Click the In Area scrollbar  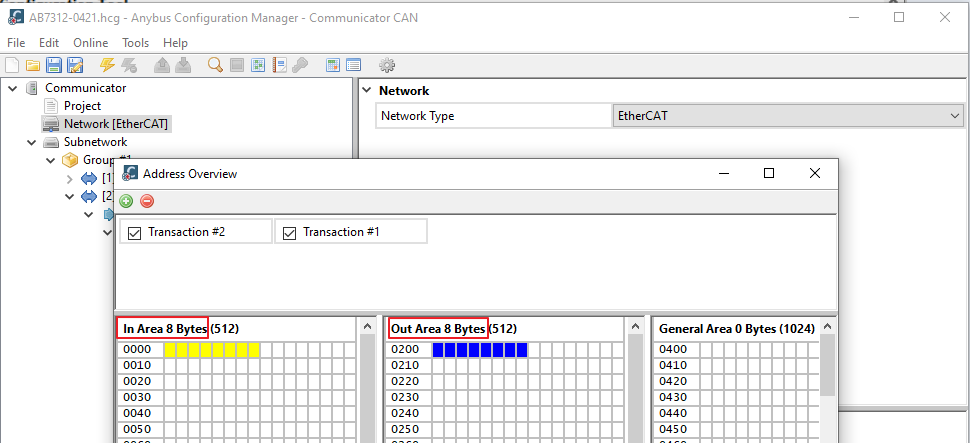coord(367,390)
